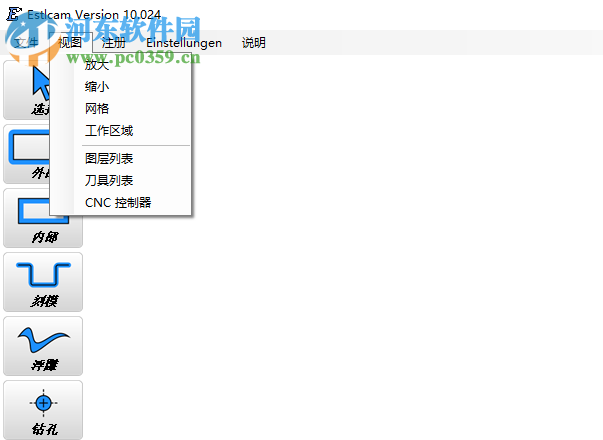
Task: Close the open 视图 menu
Action: point(70,42)
